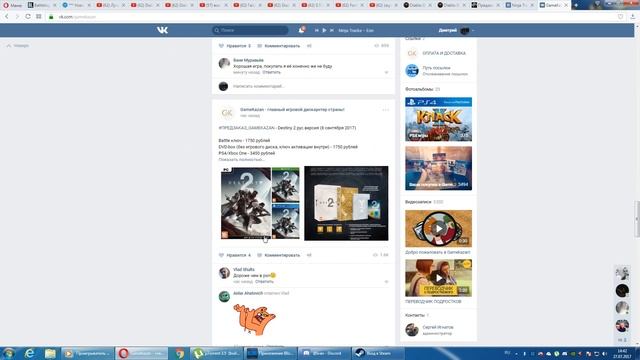The width and height of the screenshot is (640, 360).
Task: Play the Добро пожаловать в GameKazan video
Action: [438, 229]
